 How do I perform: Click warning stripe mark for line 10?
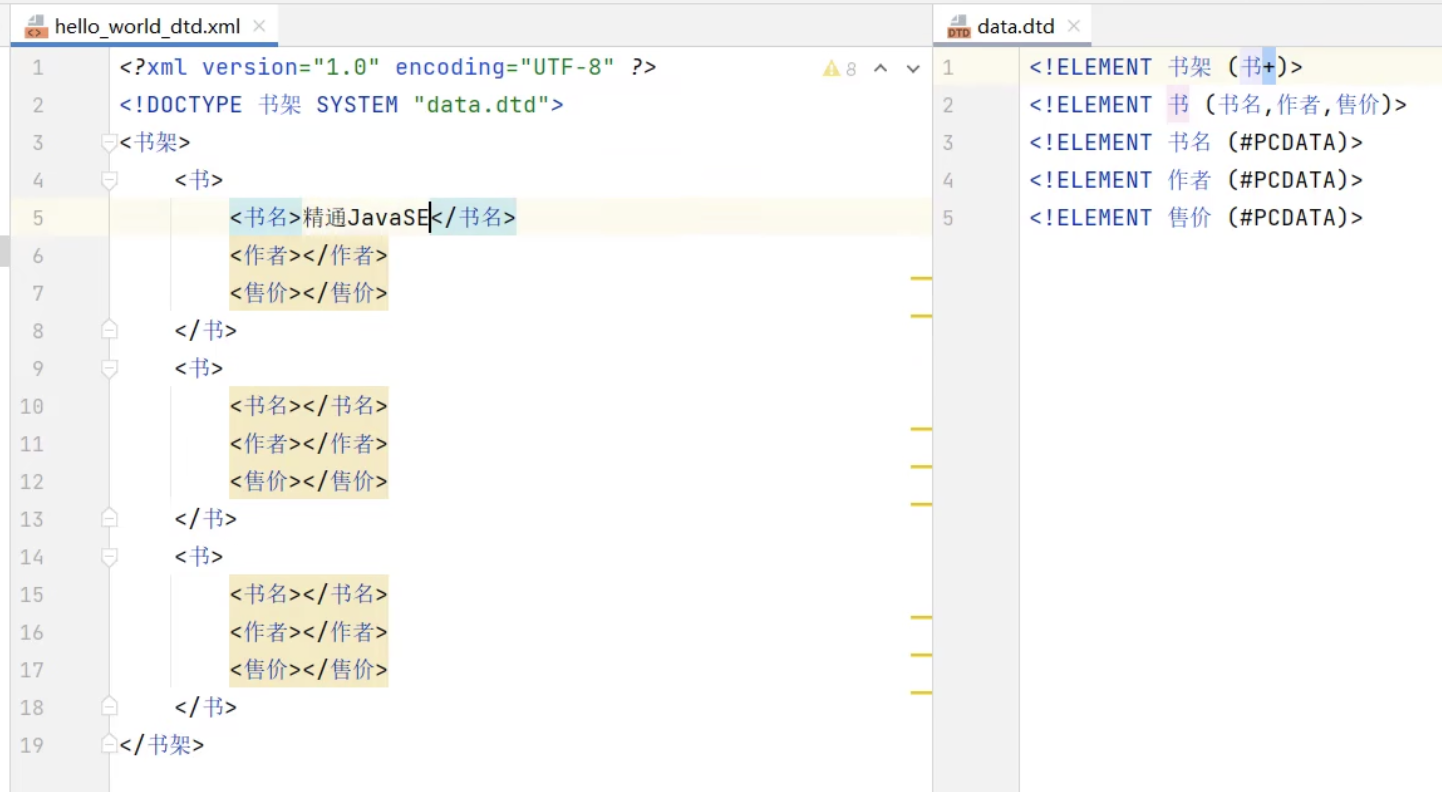click(x=921, y=429)
